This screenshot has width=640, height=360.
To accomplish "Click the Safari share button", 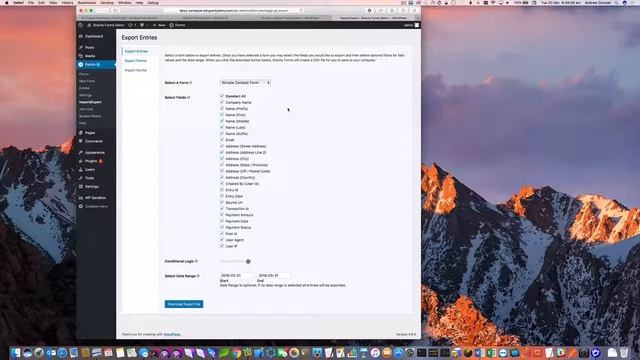I will (402, 11).
